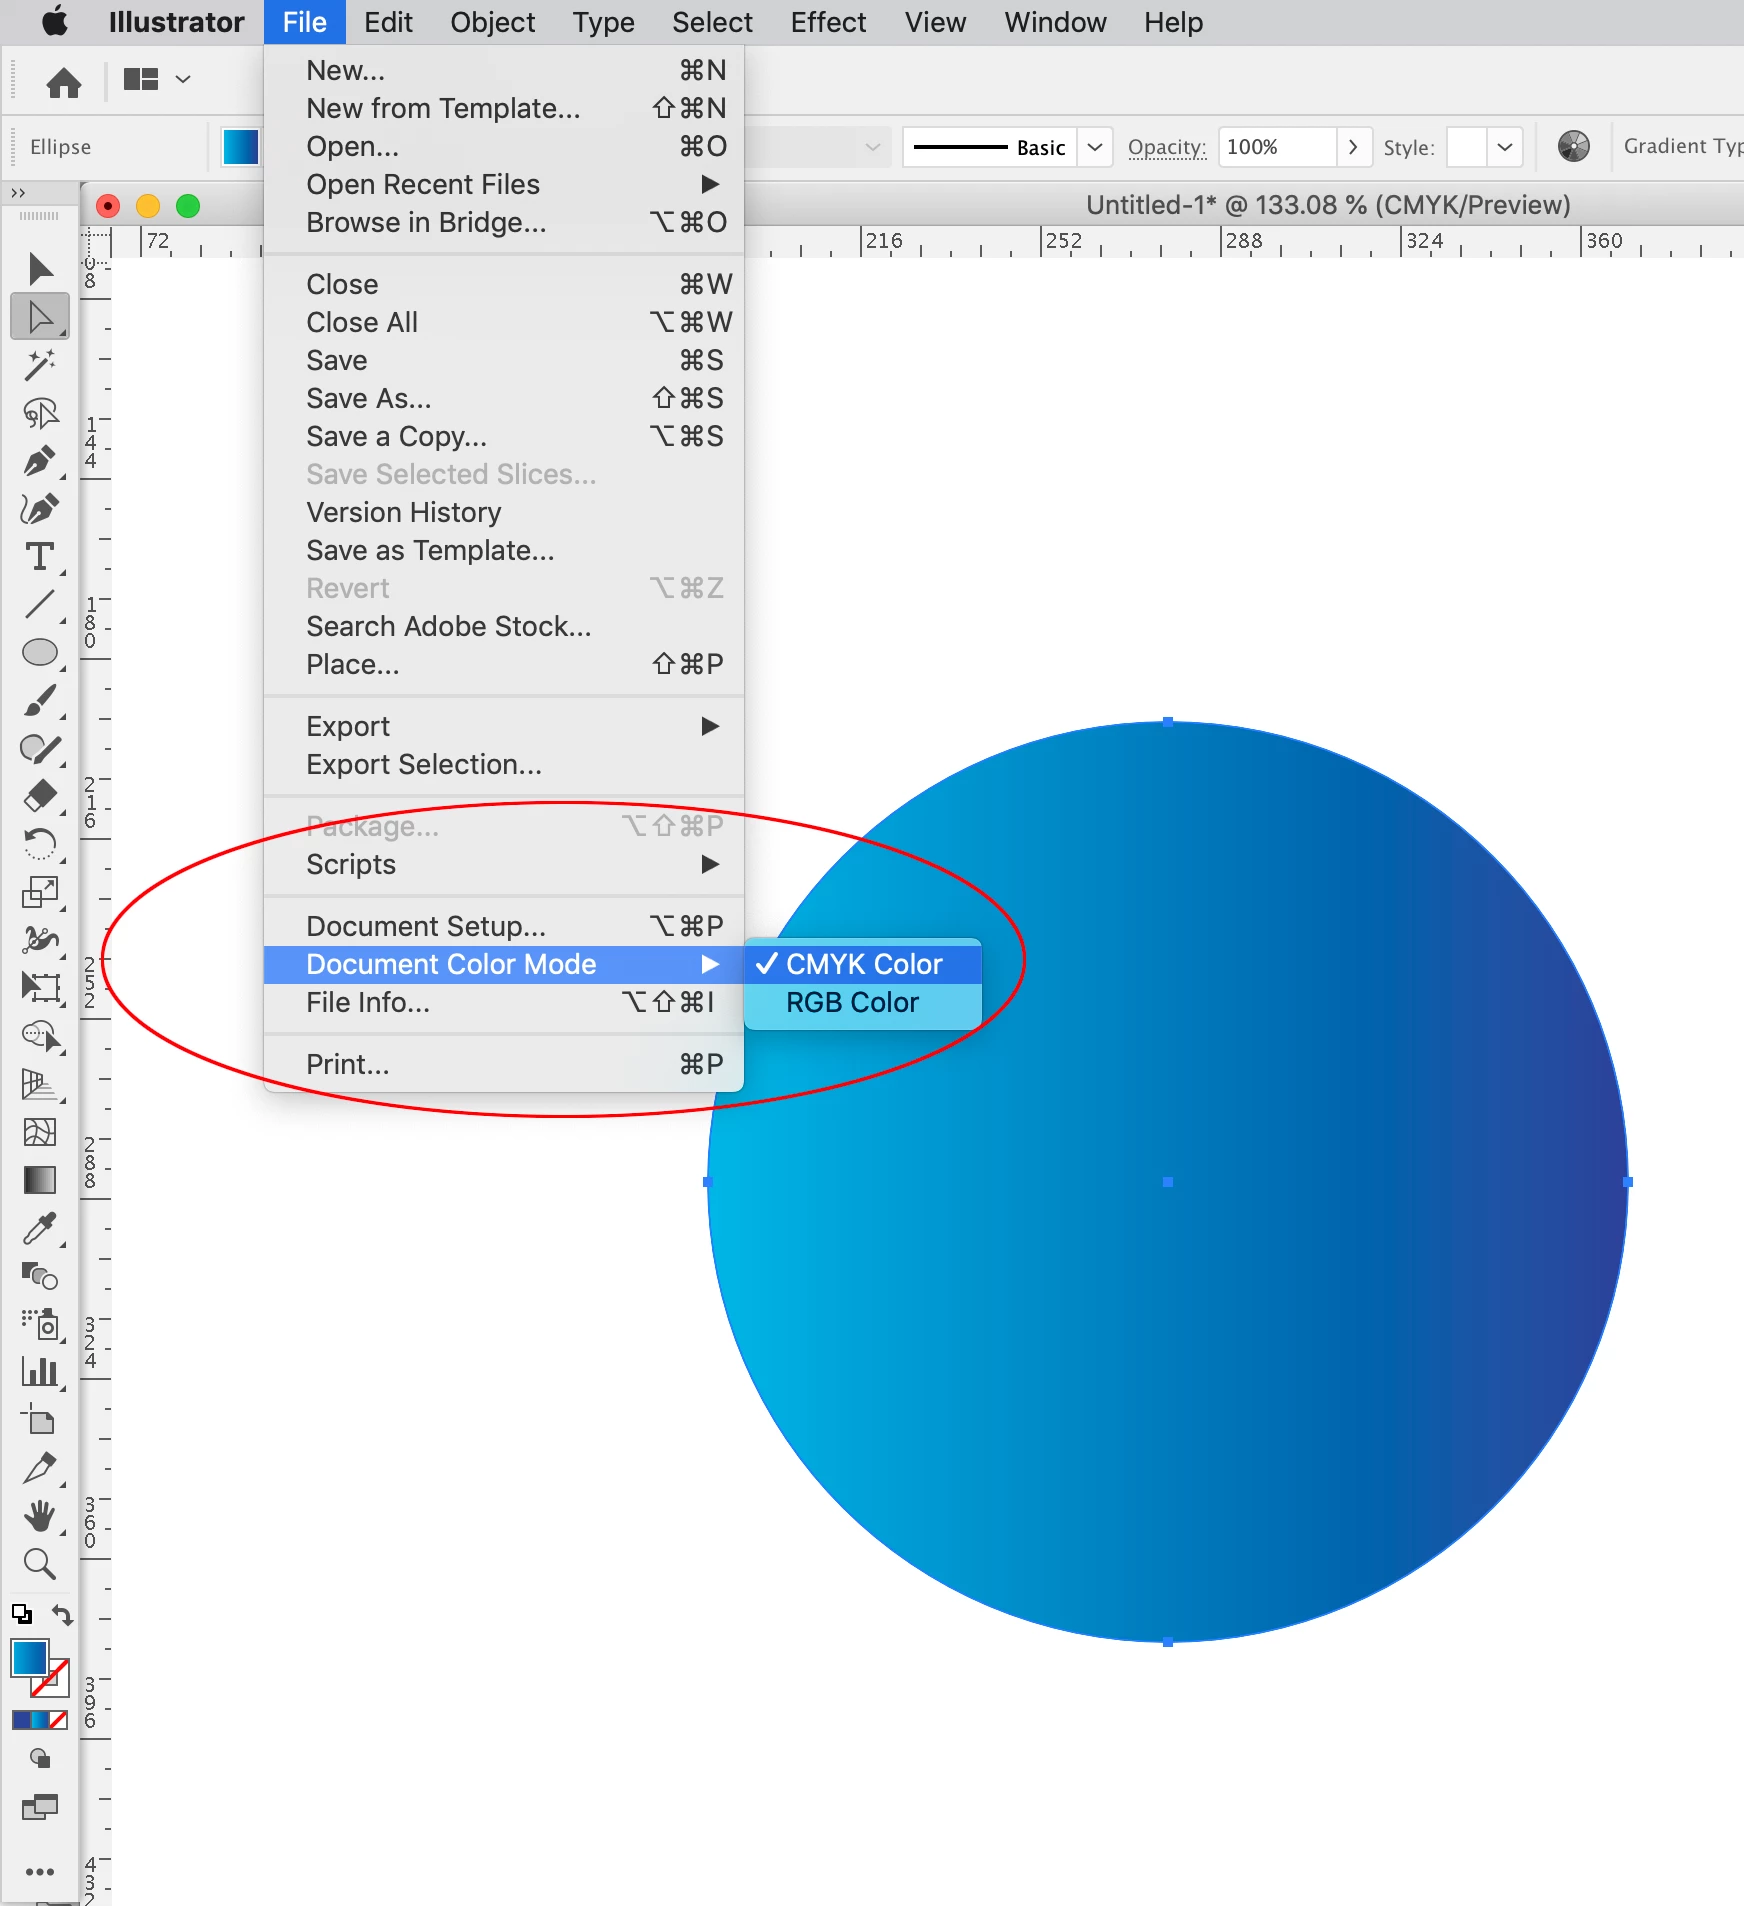Viewport: 1744px width, 1906px height.
Task: Select the Slice tool
Action: tap(40, 1468)
